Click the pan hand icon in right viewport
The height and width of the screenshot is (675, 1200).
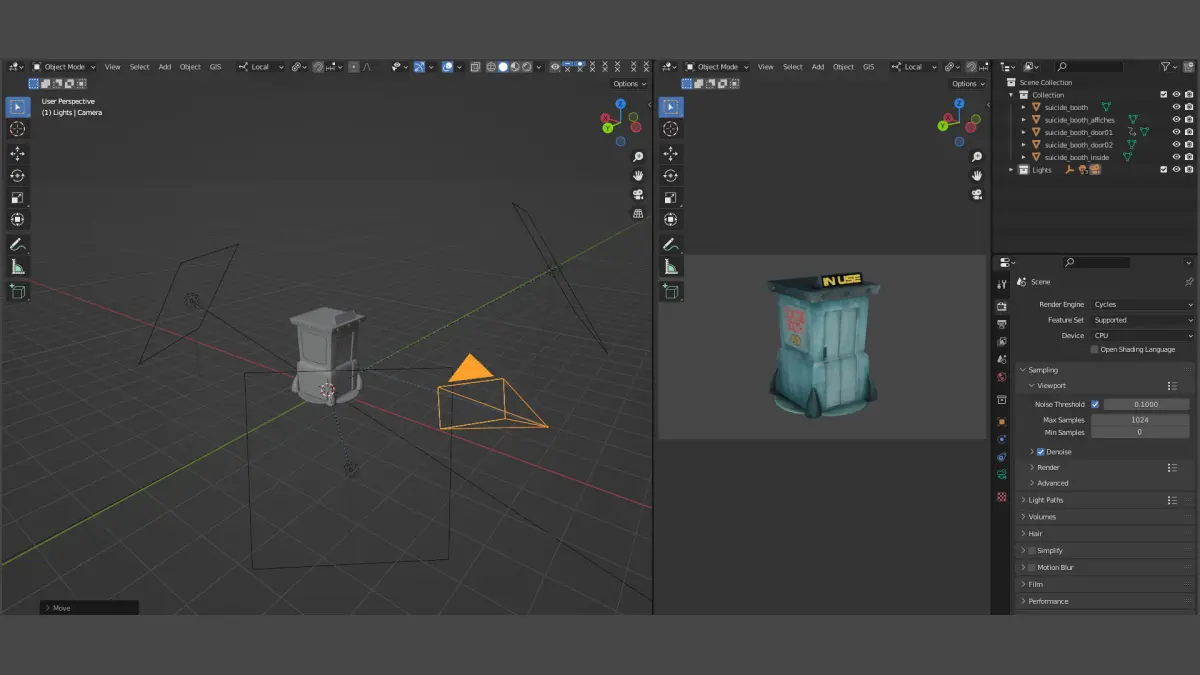pyautogui.click(x=977, y=176)
